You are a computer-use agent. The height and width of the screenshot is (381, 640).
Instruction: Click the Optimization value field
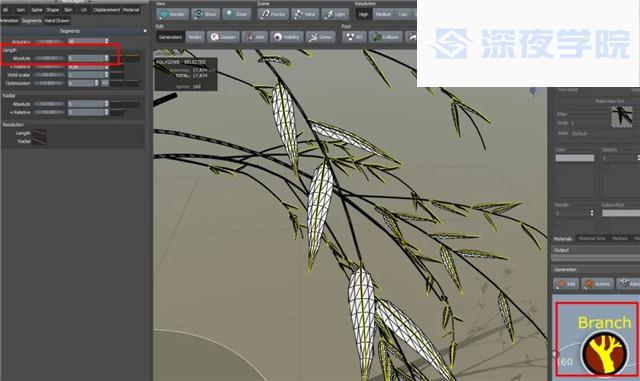81,83
